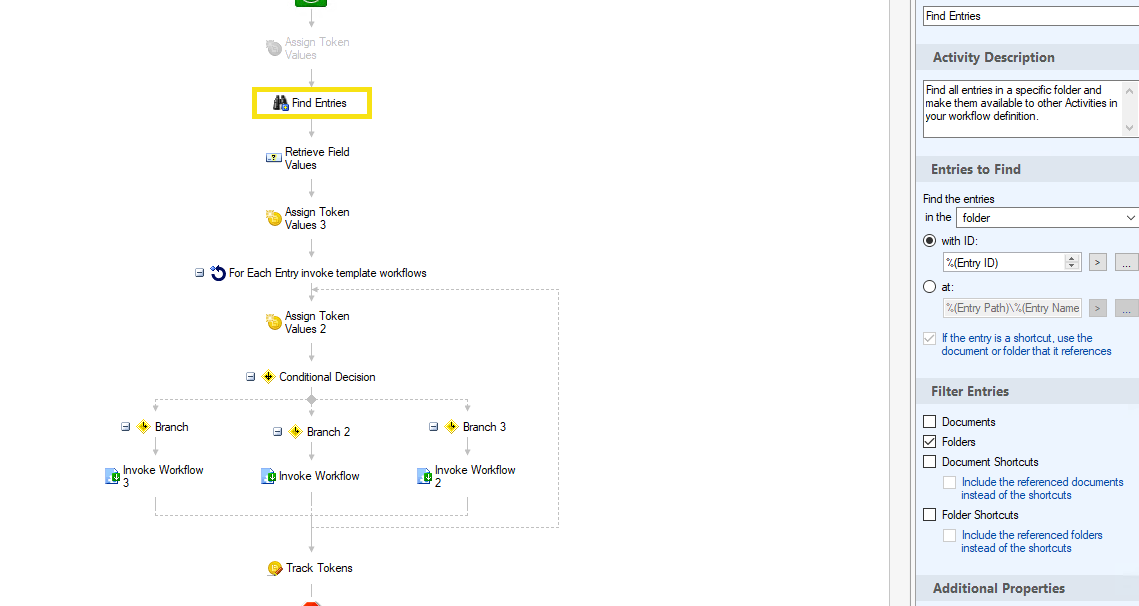
Task: Select the 'at' path radio button
Action: tap(929, 287)
